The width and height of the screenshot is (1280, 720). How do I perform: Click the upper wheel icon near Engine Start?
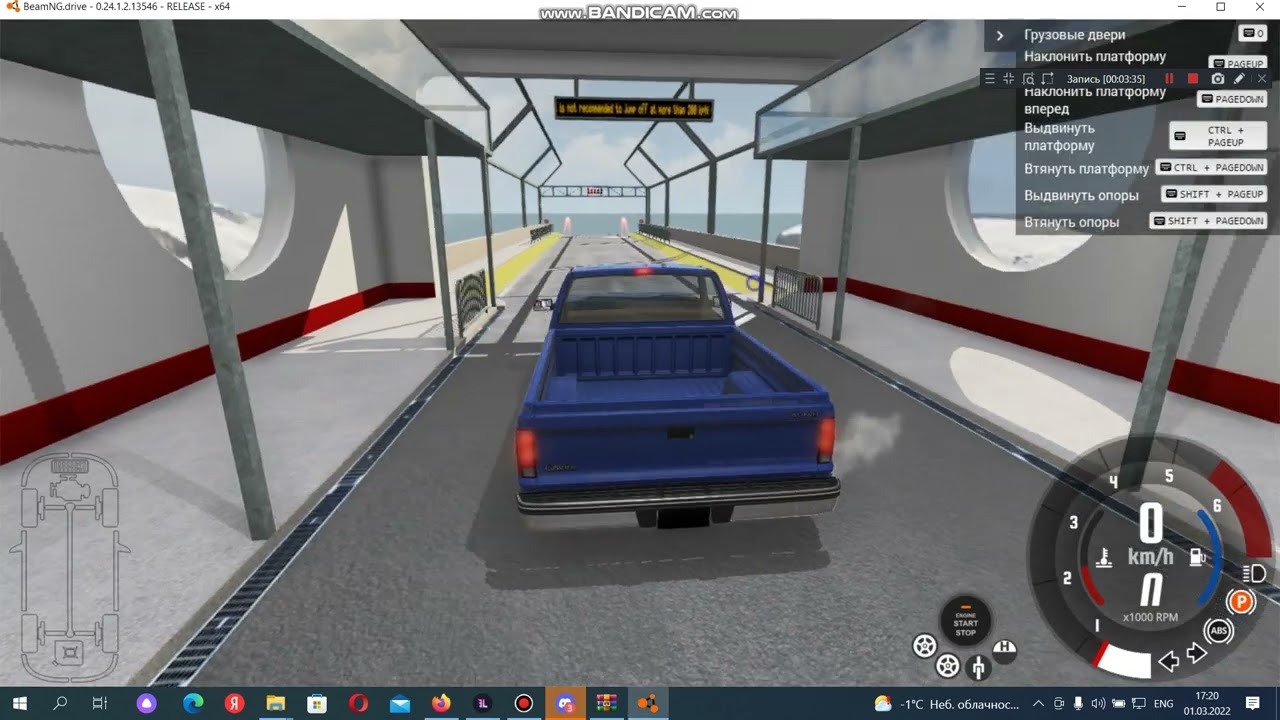tap(925, 646)
